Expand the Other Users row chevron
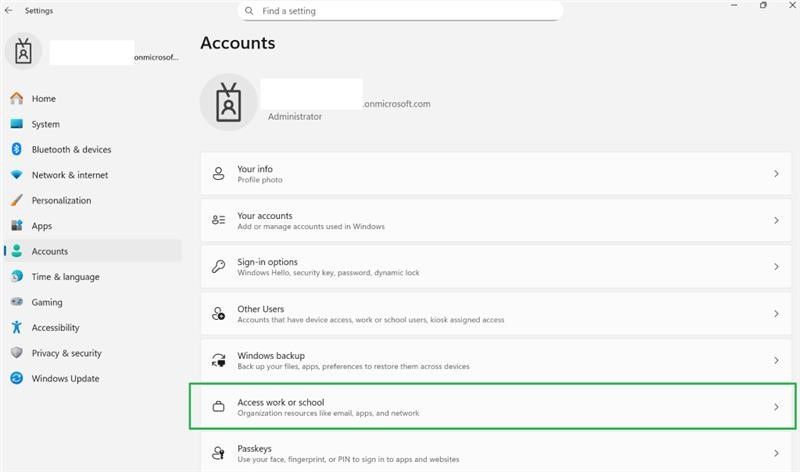800x472 pixels. coord(776,313)
